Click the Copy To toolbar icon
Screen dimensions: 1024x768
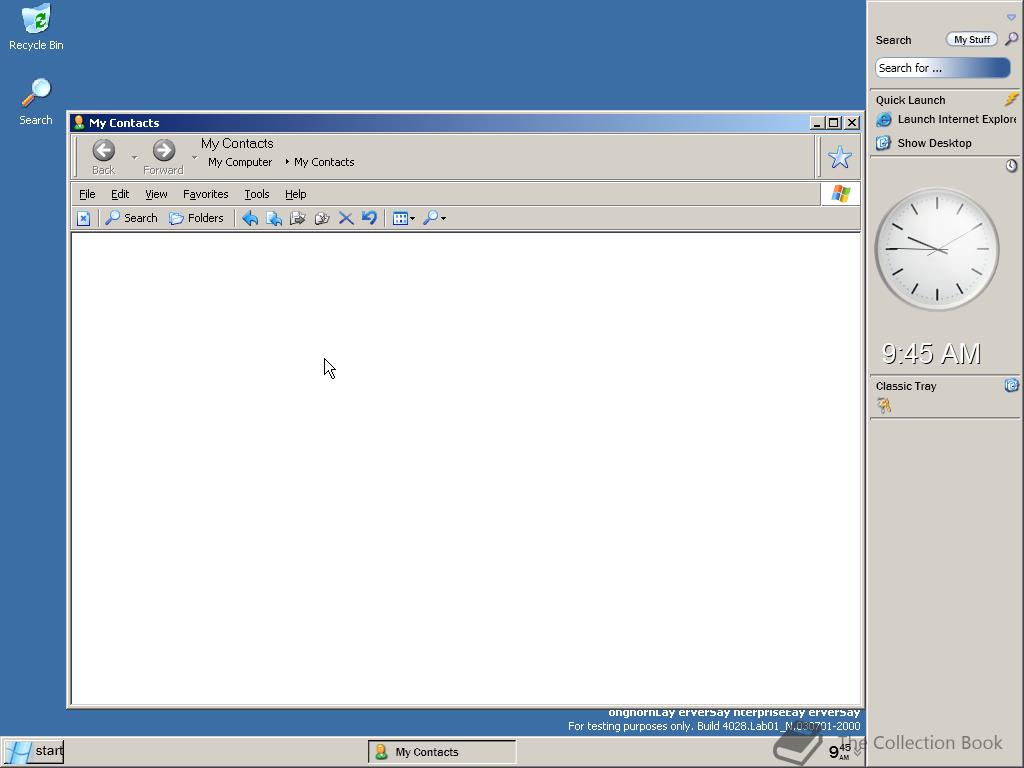tap(298, 218)
